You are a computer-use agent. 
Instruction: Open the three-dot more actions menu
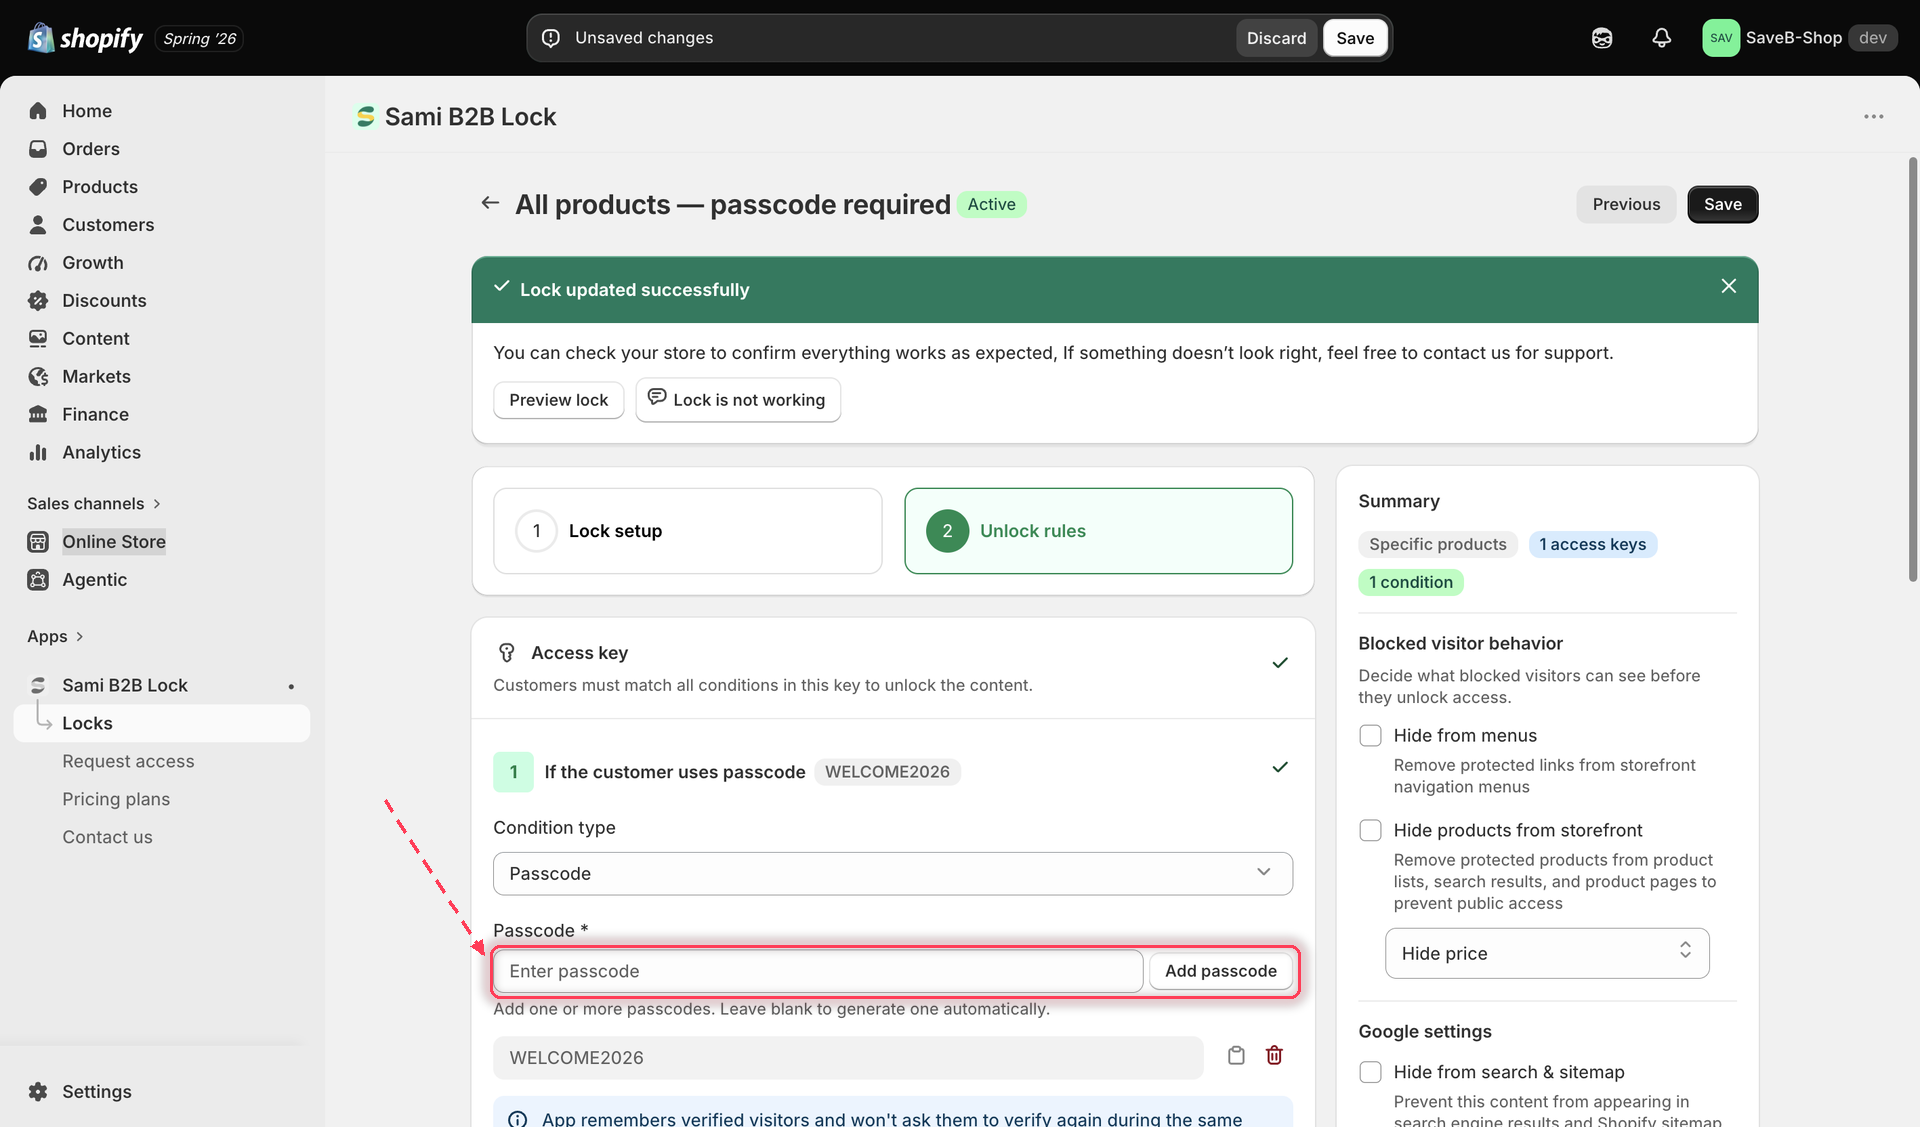pos(1873,117)
